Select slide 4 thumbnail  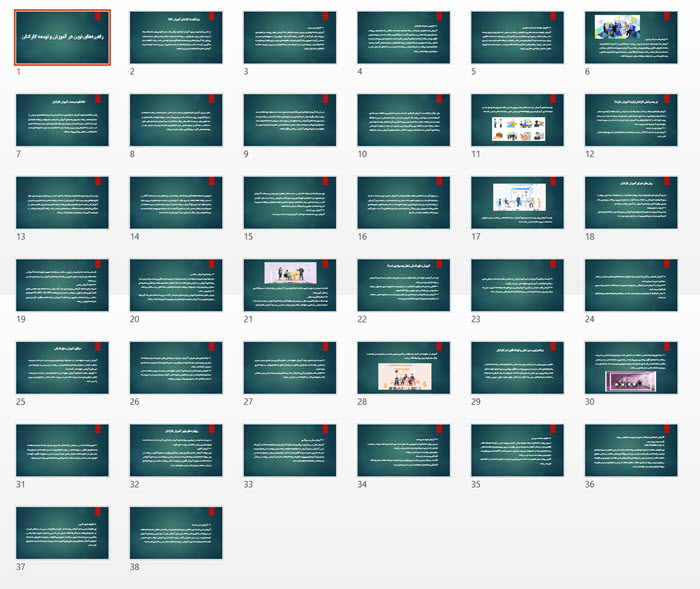tap(404, 38)
